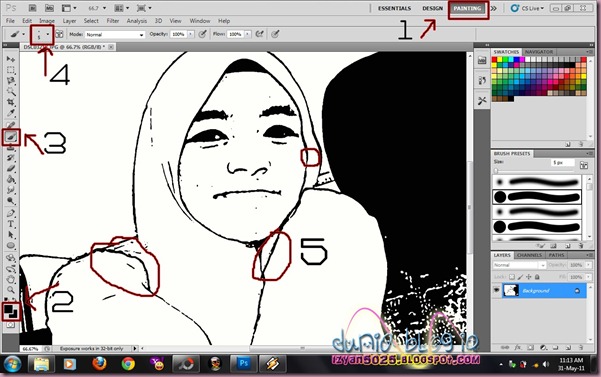The image size is (601, 377).
Task: Toggle tablet pressure for opacity
Action: [202, 34]
